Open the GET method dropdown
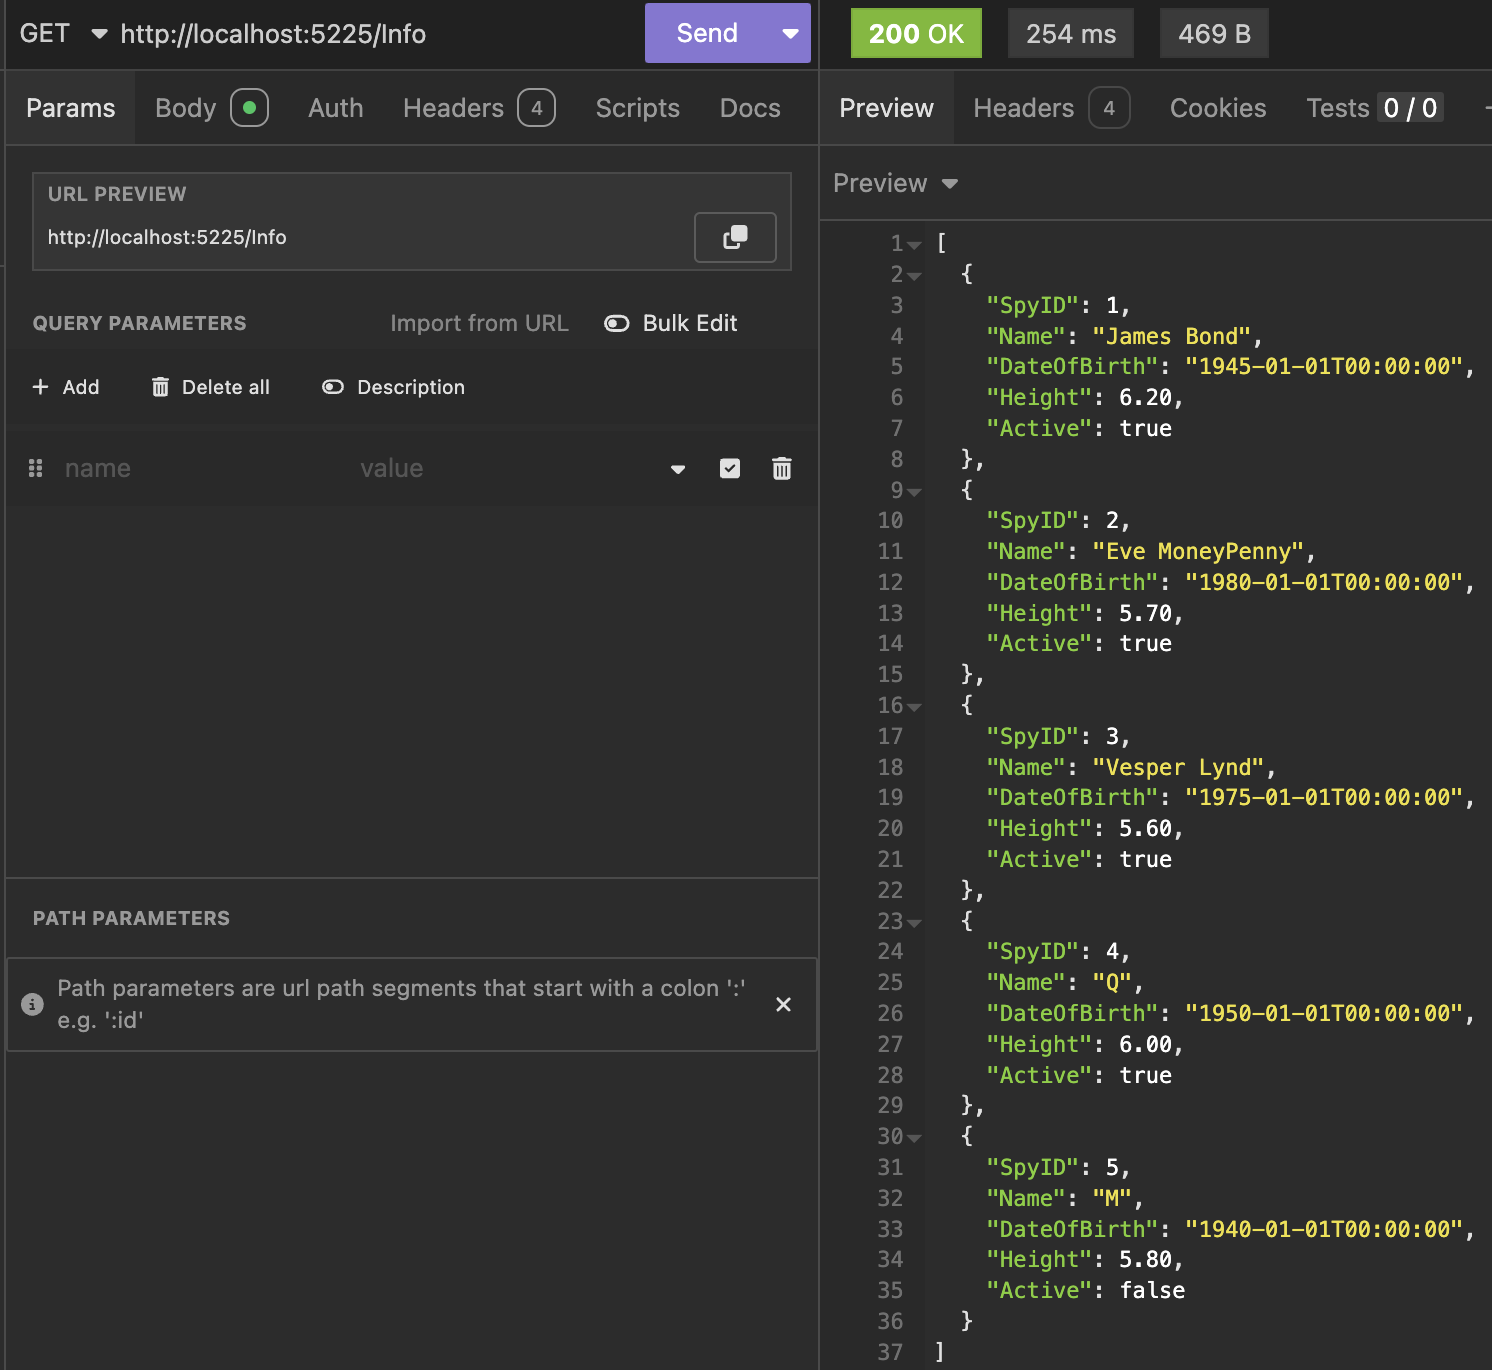1492x1370 pixels. click(x=97, y=33)
